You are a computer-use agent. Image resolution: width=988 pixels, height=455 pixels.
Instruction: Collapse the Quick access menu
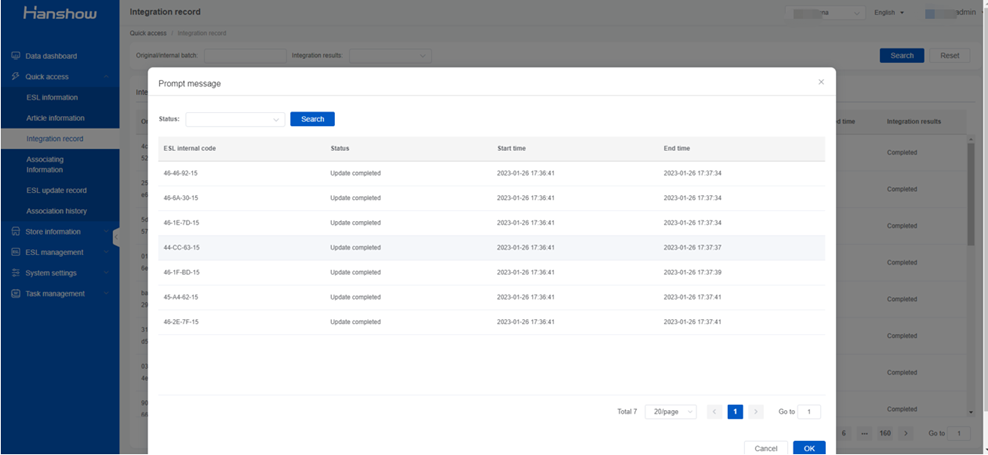106,76
